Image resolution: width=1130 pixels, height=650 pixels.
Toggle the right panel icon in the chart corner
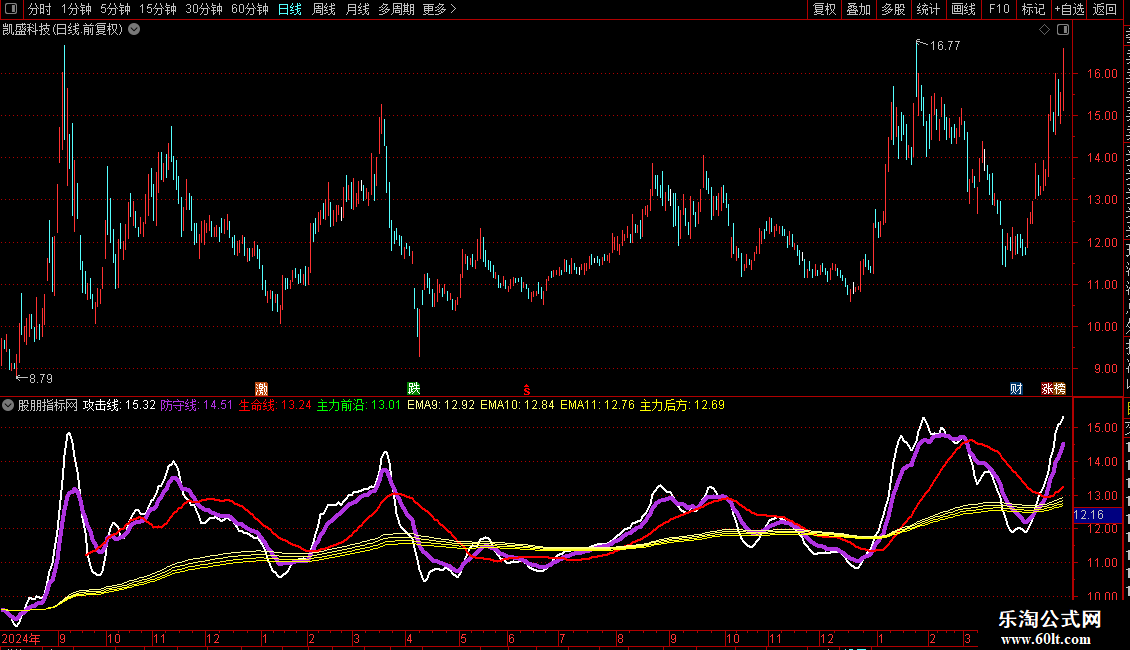(x=1063, y=30)
